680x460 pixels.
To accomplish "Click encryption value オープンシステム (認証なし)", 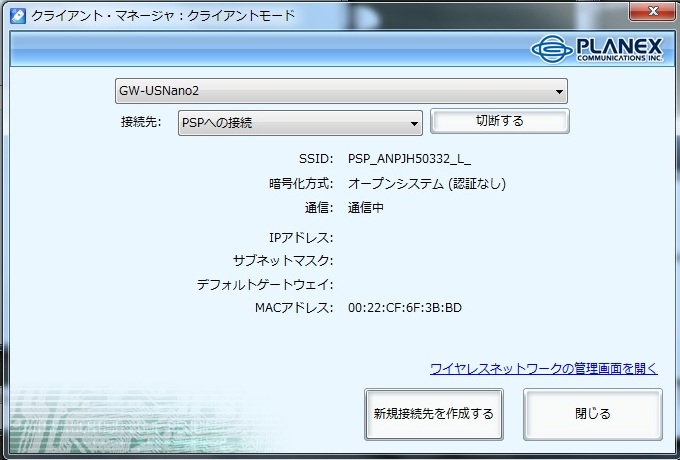I will point(427,184).
